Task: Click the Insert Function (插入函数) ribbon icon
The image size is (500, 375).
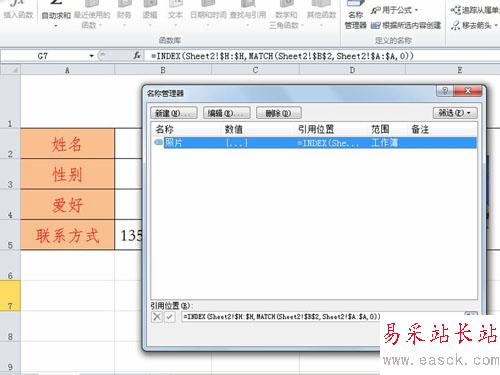Action: pyautogui.click(x=18, y=9)
